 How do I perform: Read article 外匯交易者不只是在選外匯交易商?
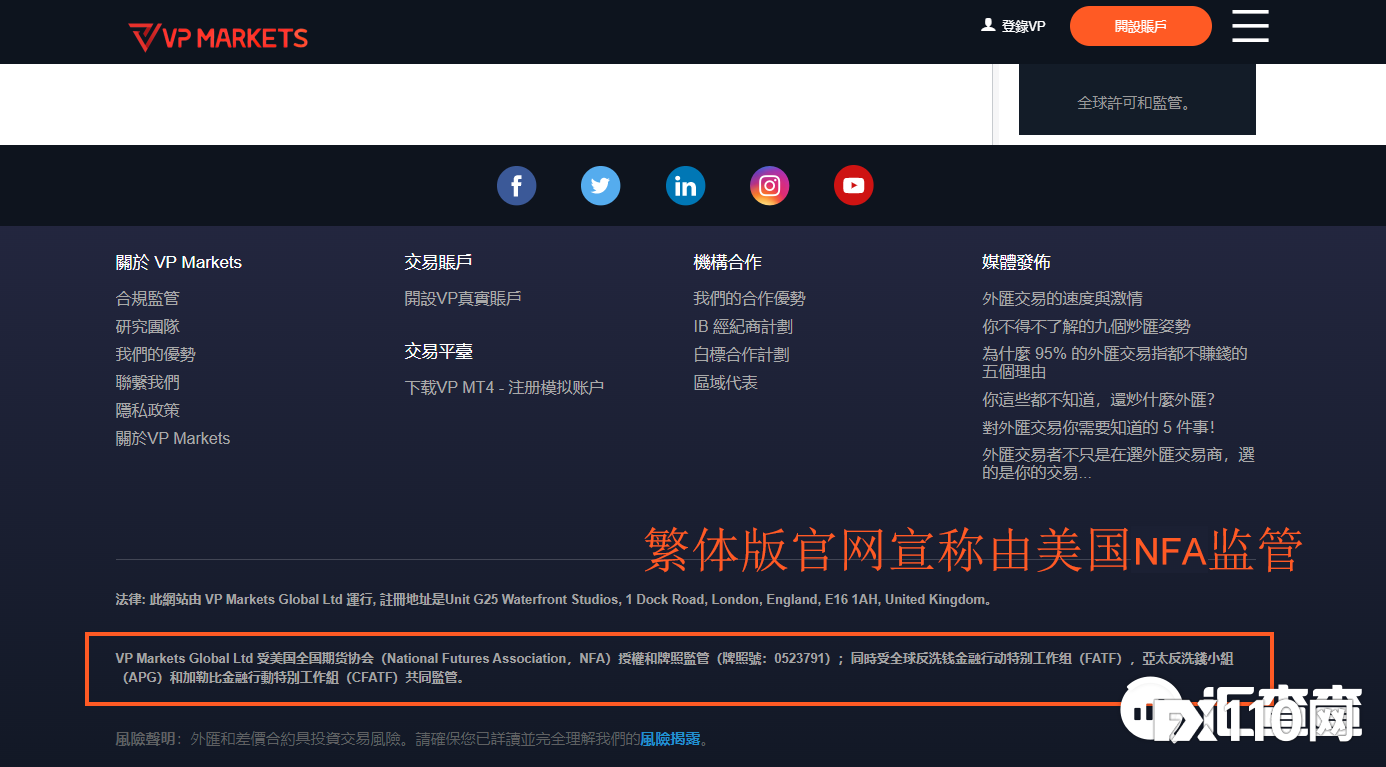[x=1118, y=463]
